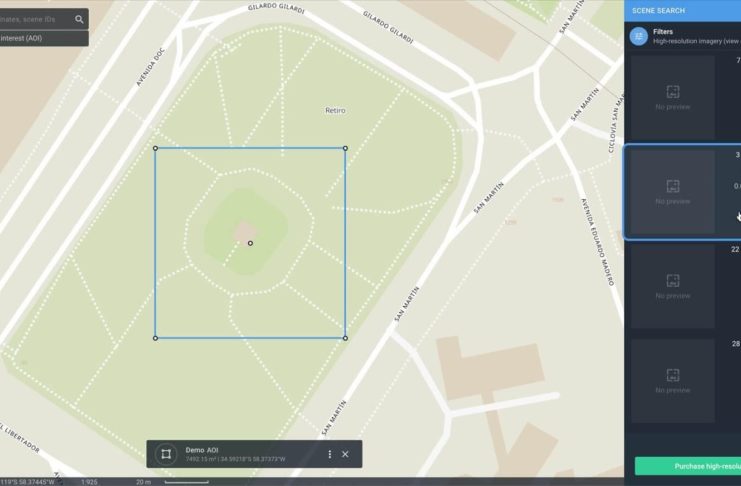Viewport: 741px width, 486px height.
Task: Click the AOI center point handle
Action: tap(250, 243)
